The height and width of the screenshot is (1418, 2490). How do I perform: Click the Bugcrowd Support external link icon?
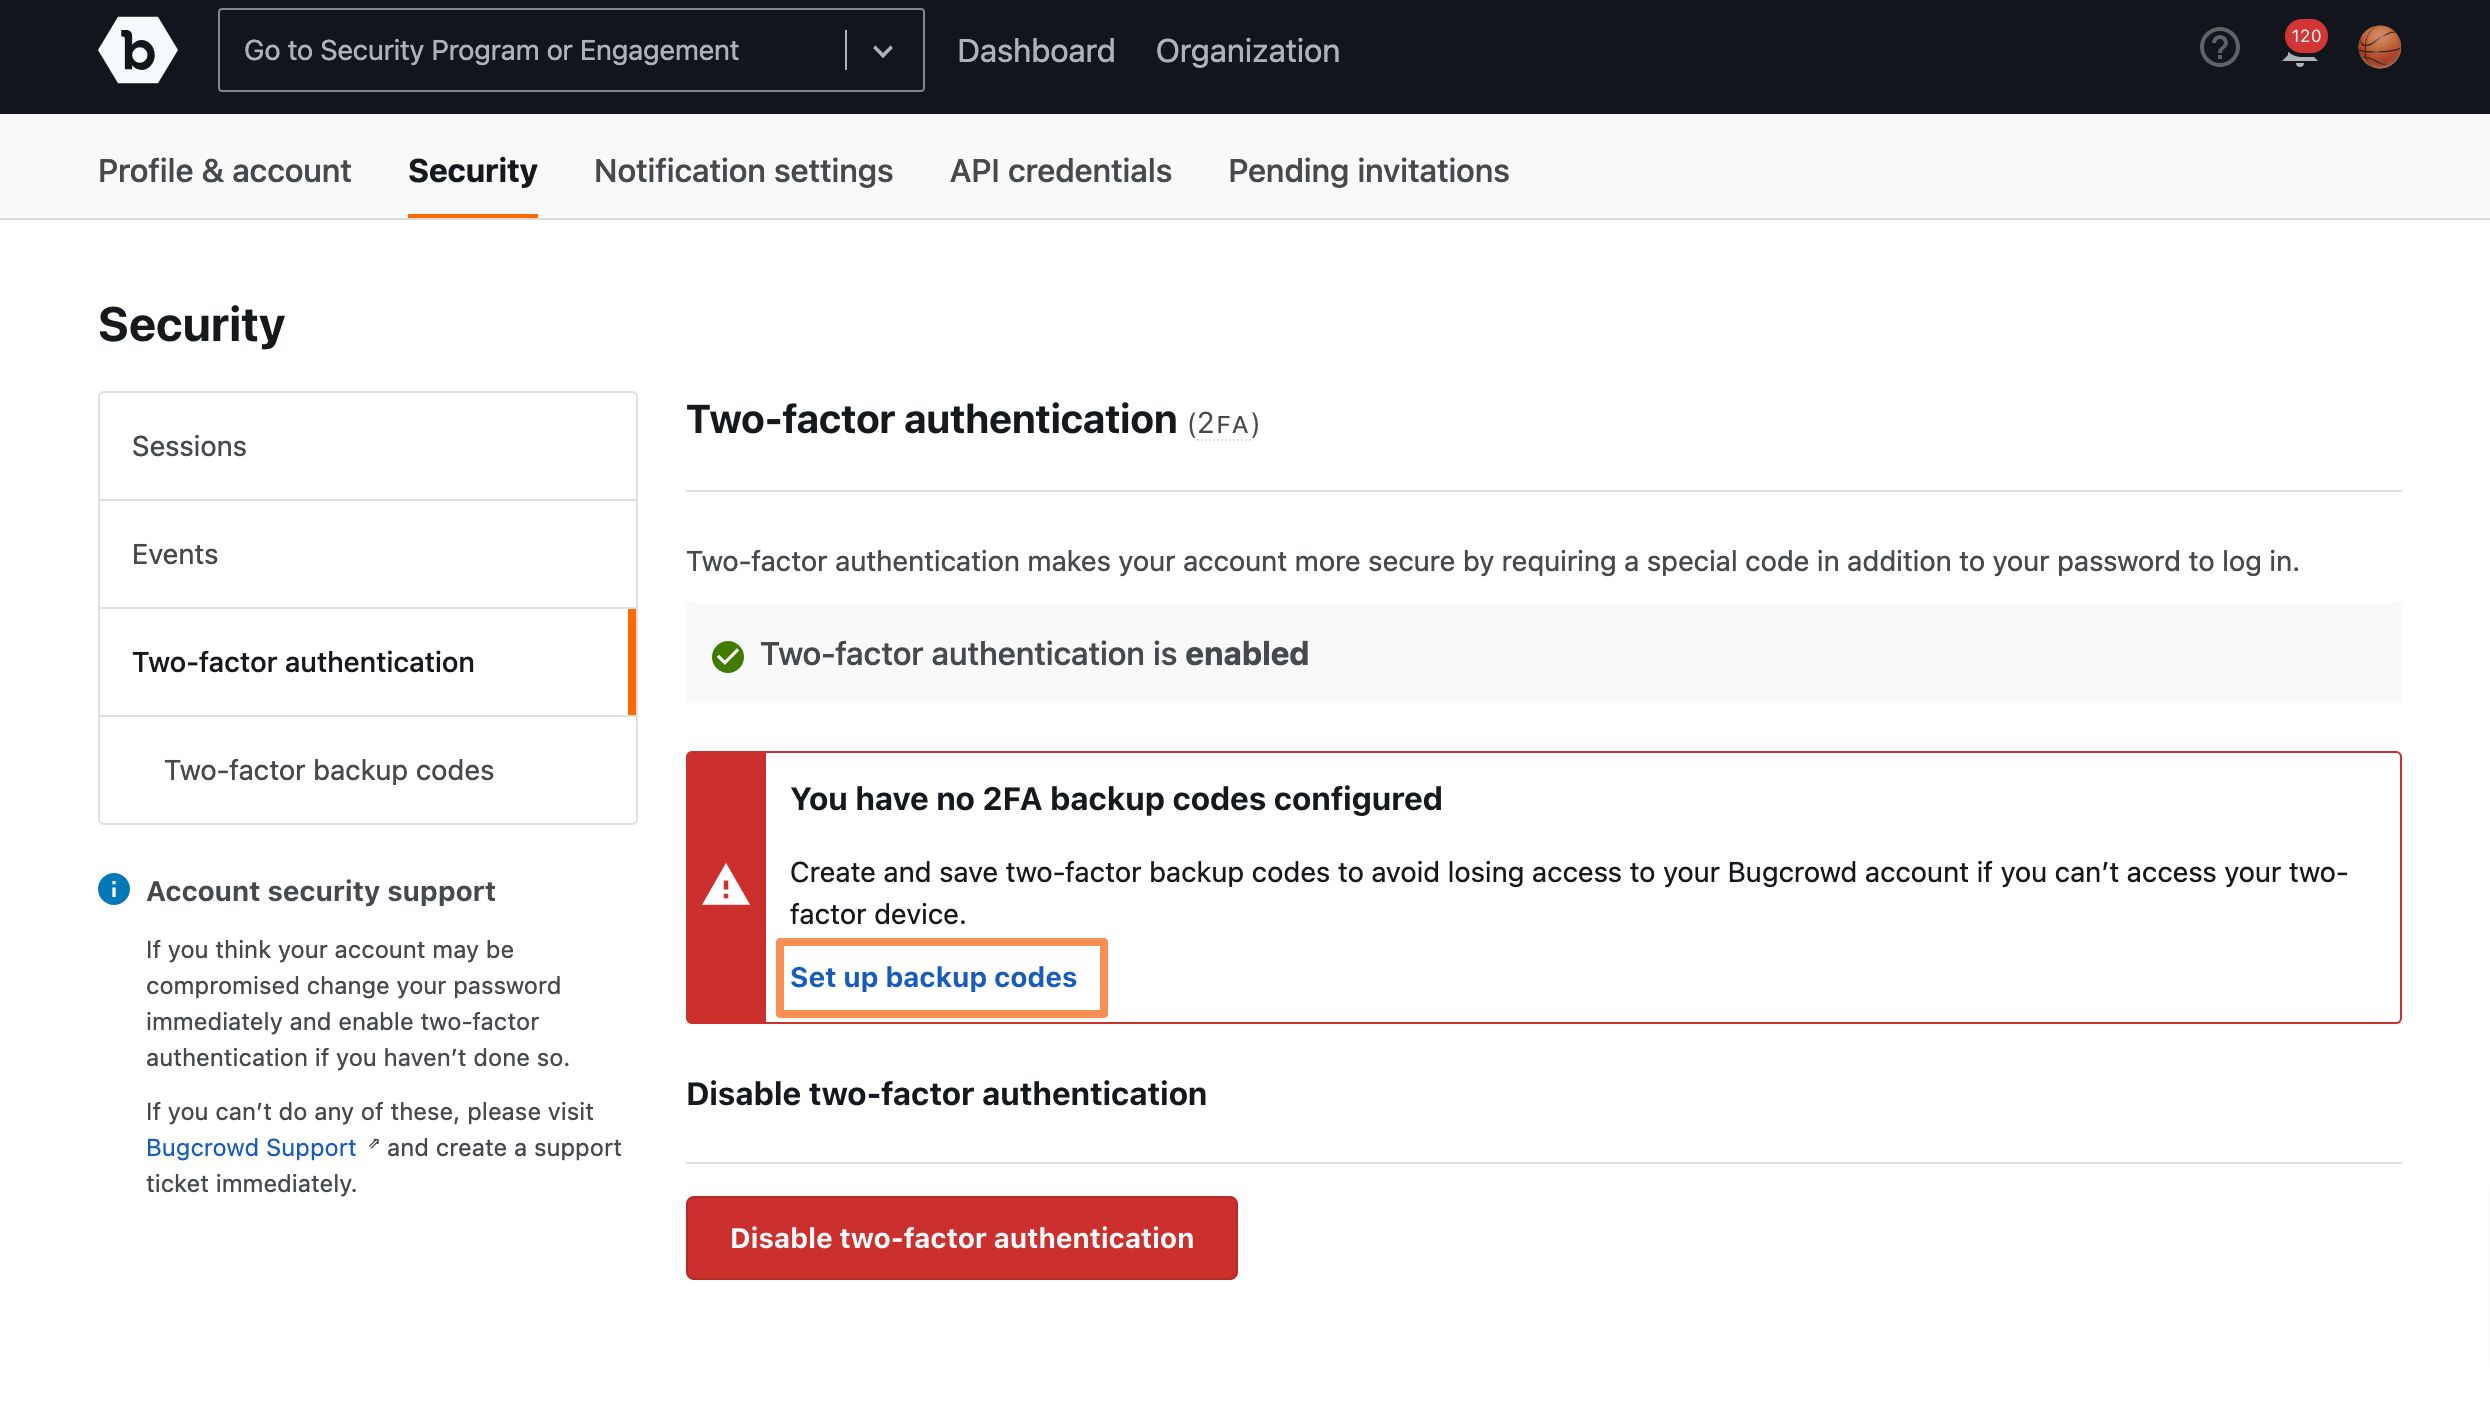point(373,1146)
